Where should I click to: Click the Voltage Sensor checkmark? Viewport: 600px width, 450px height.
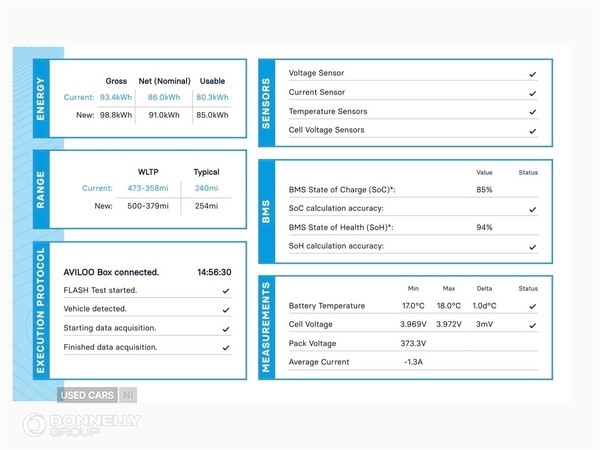point(532,74)
